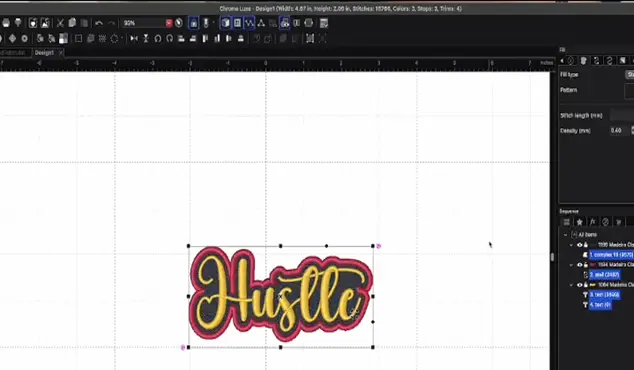Click the Stitch length (mm) field
The image size is (634, 370).
click(x=622, y=115)
